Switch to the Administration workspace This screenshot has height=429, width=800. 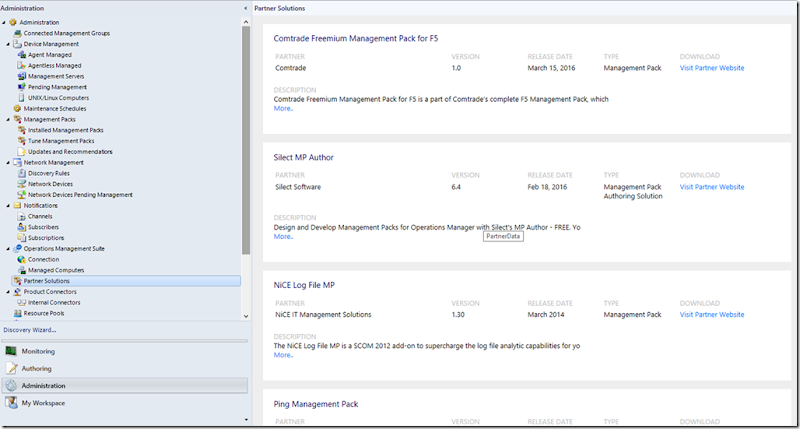(124, 386)
